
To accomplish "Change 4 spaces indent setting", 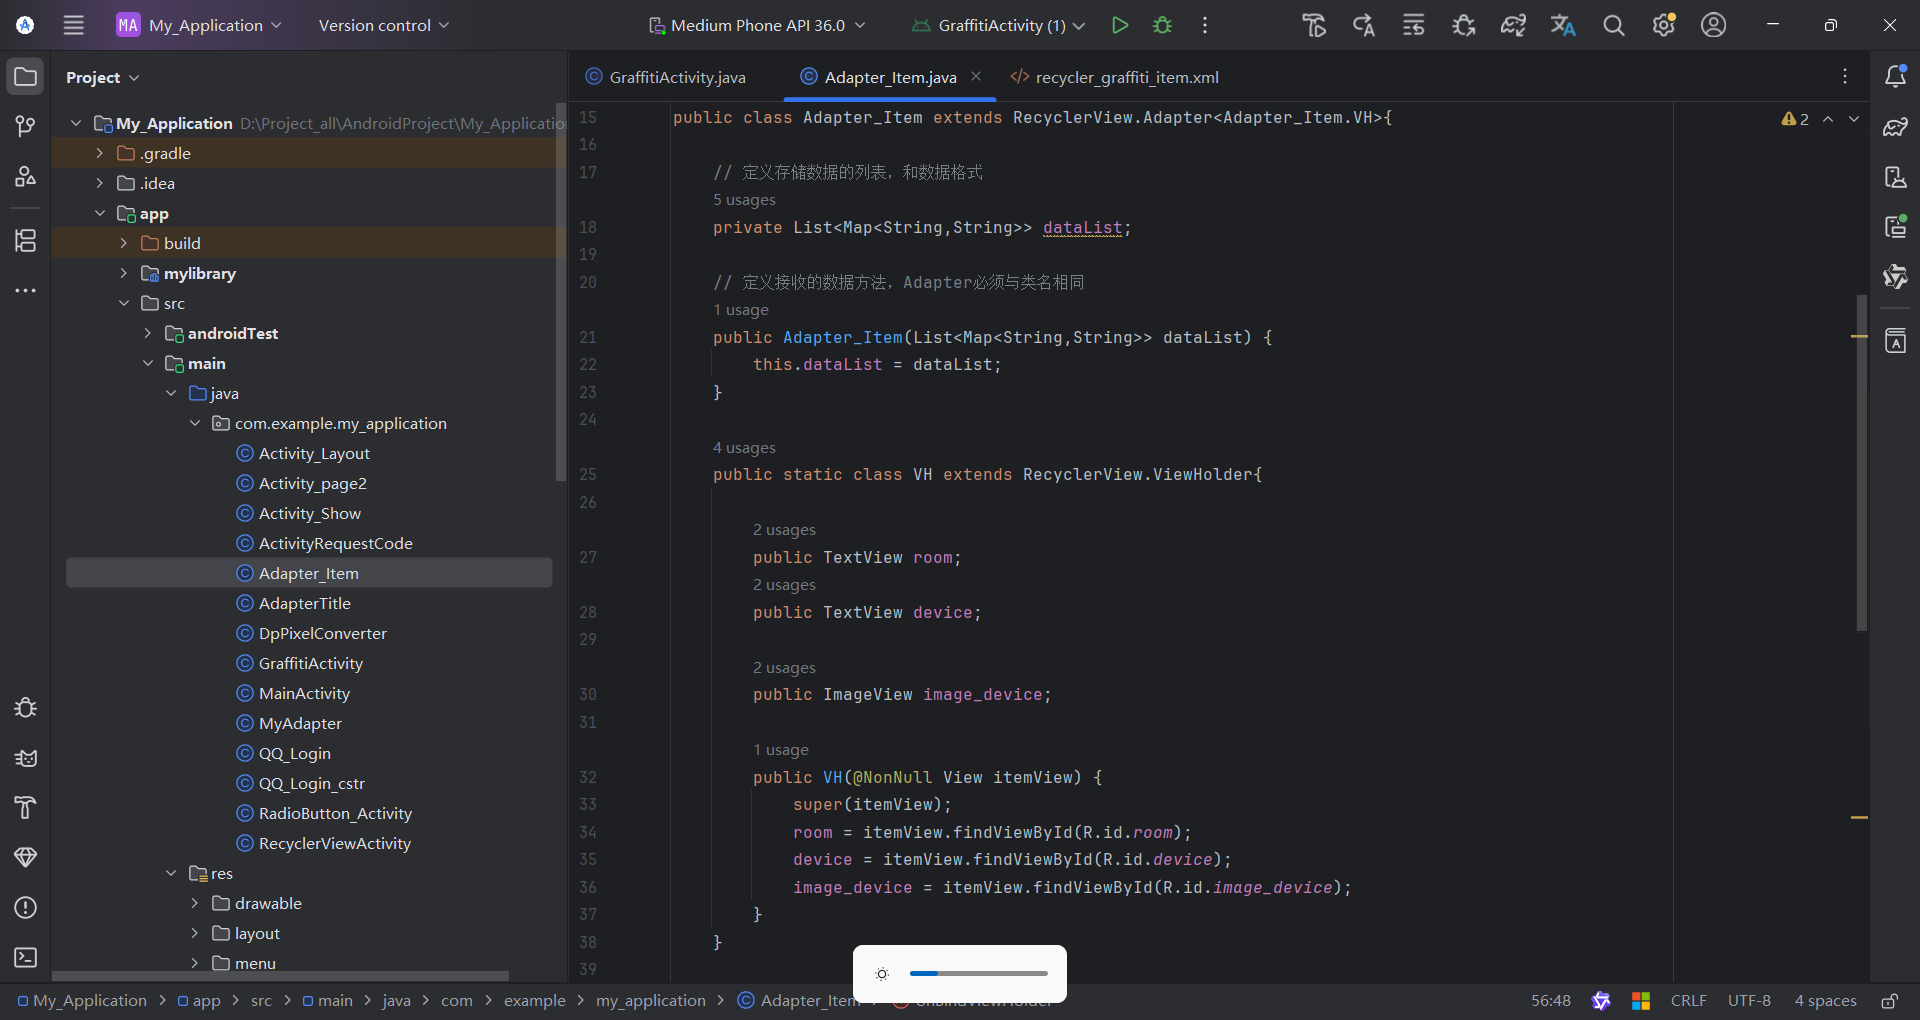I will 1825,1001.
